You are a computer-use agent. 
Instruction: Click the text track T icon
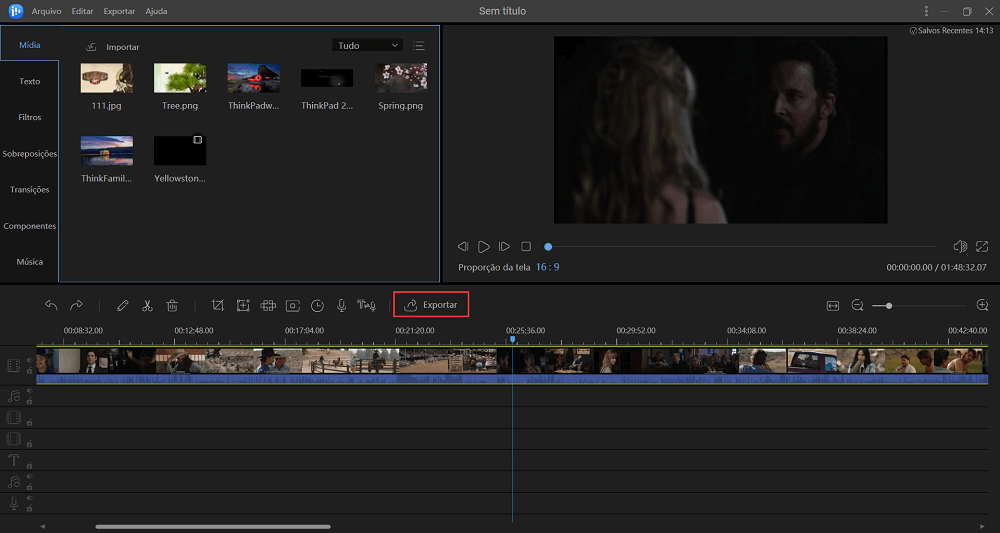[13, 460]
